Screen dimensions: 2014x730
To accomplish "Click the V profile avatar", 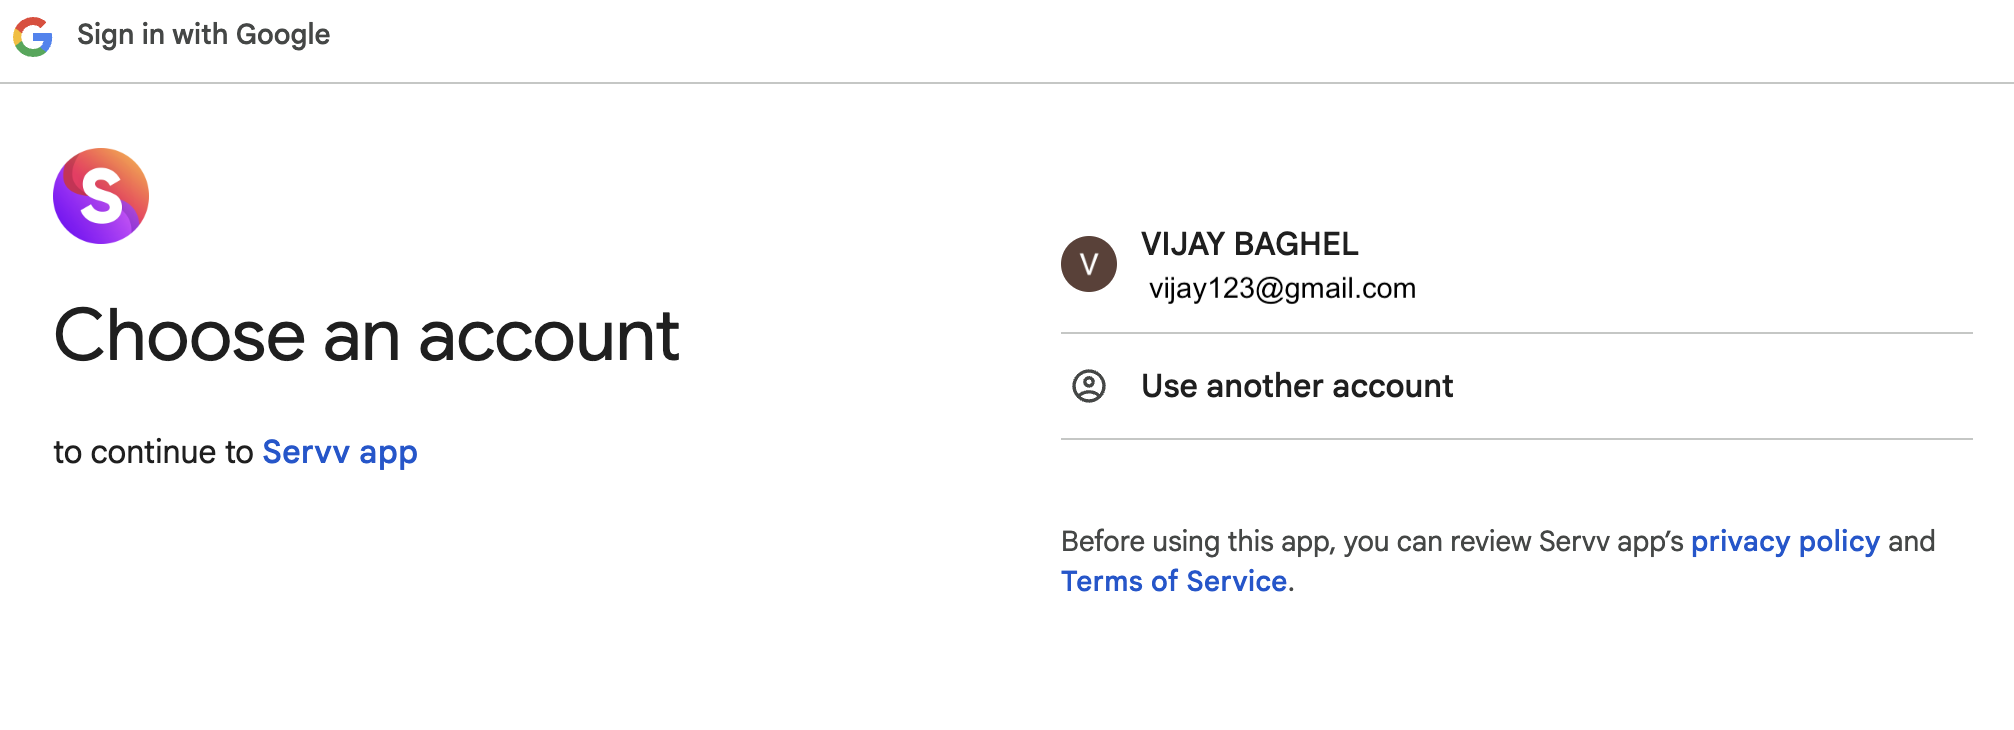I will click(1088, 264).
